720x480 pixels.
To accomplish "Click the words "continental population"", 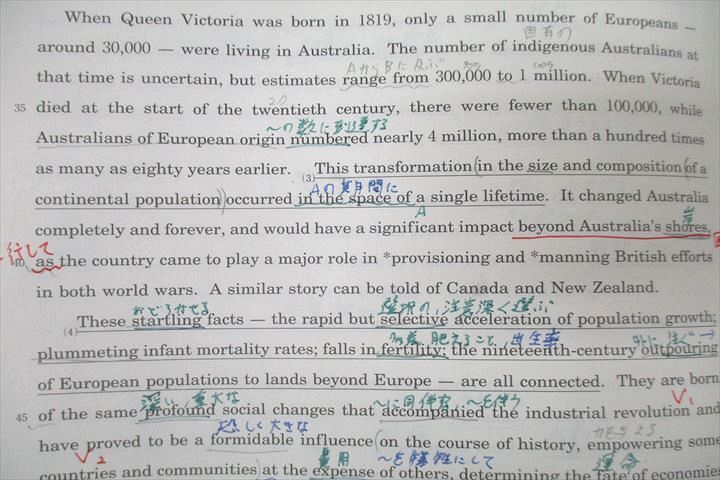I will (128, 200).
